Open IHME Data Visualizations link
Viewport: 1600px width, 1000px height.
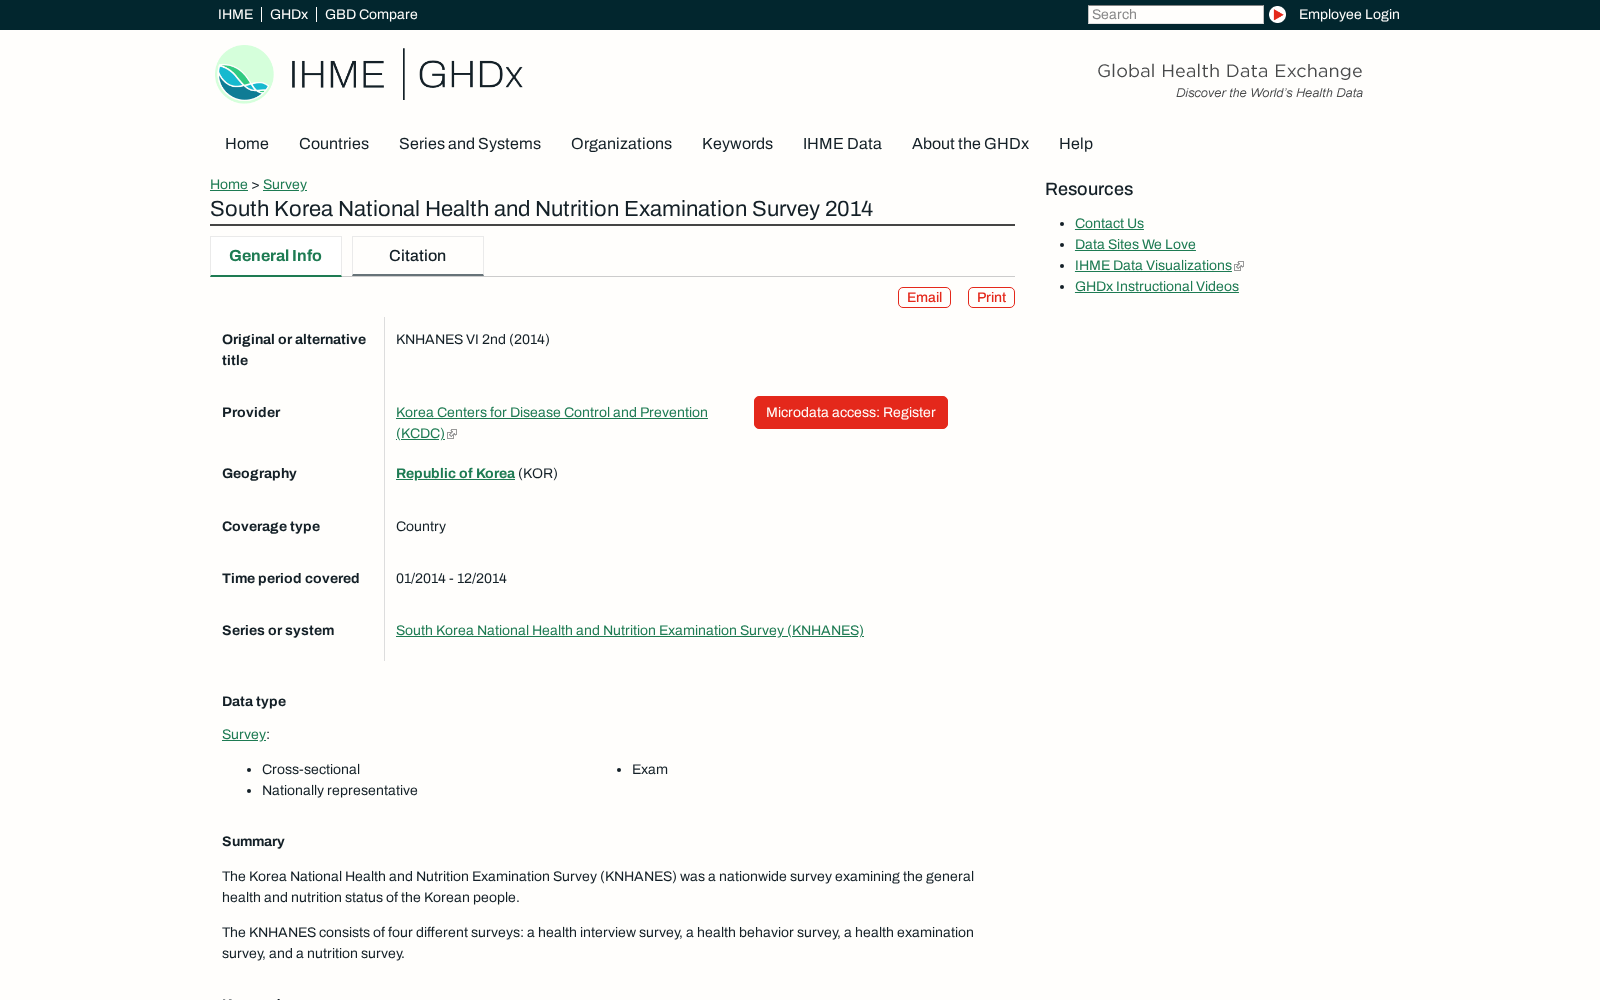point(1153,266)
